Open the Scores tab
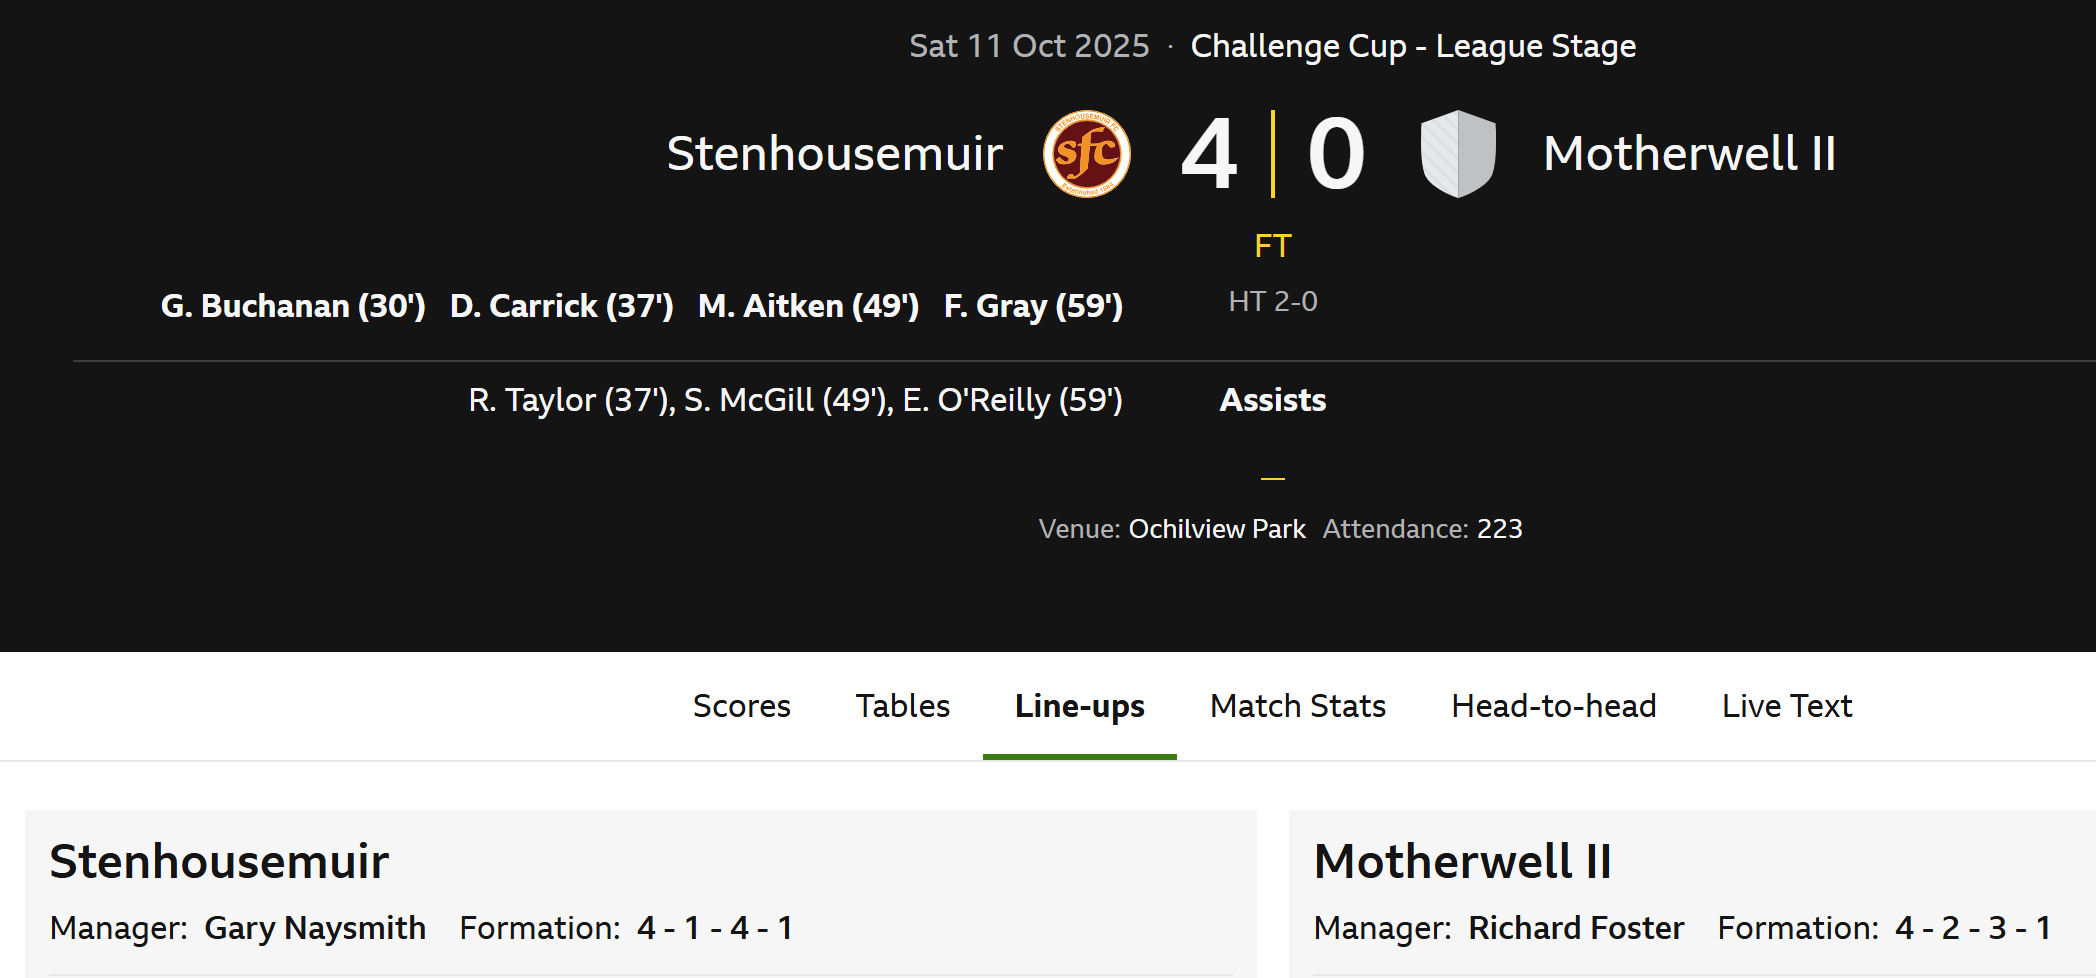Screen dimensions: 2096x978 pyautogui.click(x=741, y=706)
